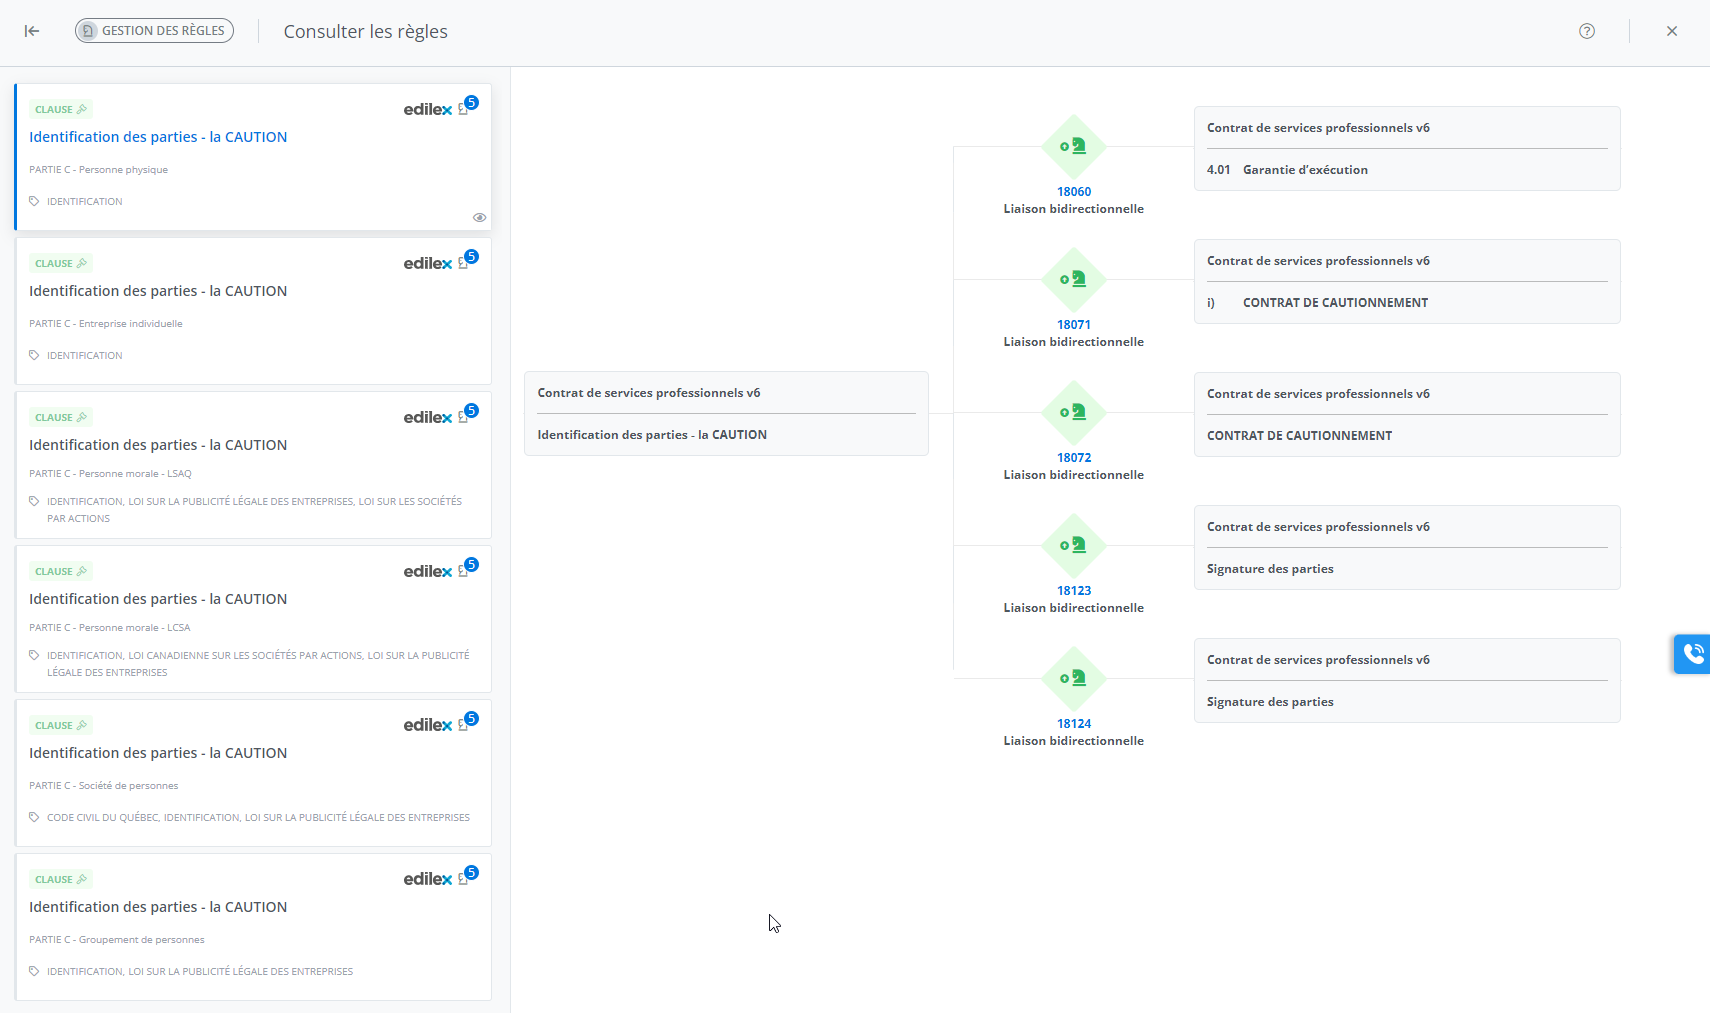This screenshot has height=1013, width=1710.
Task: Open the Garantie d'exécution 4.01 target box
Action: pyautogui.click(x=1406, y=149)
